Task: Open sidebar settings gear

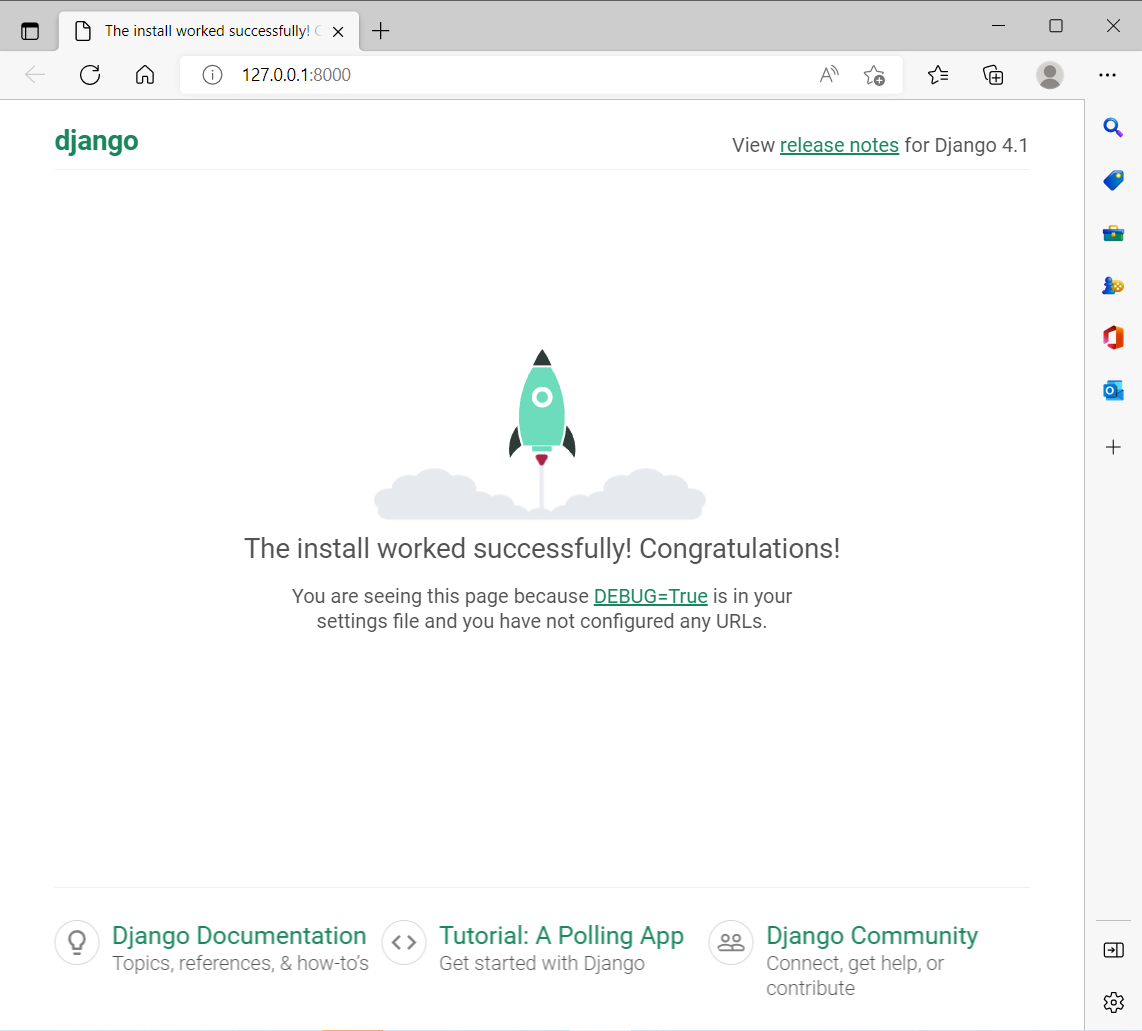Action: point(1113,1003)
